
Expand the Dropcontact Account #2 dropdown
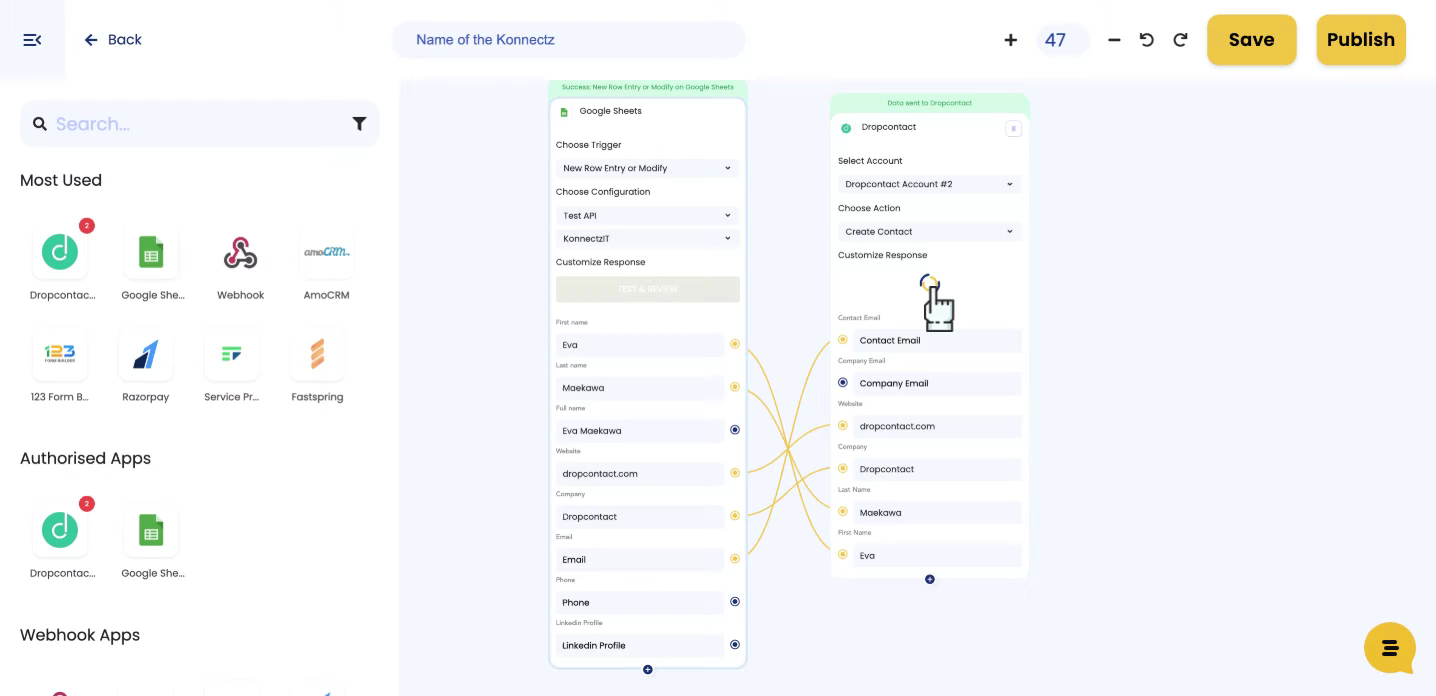[x=930, y=184]
